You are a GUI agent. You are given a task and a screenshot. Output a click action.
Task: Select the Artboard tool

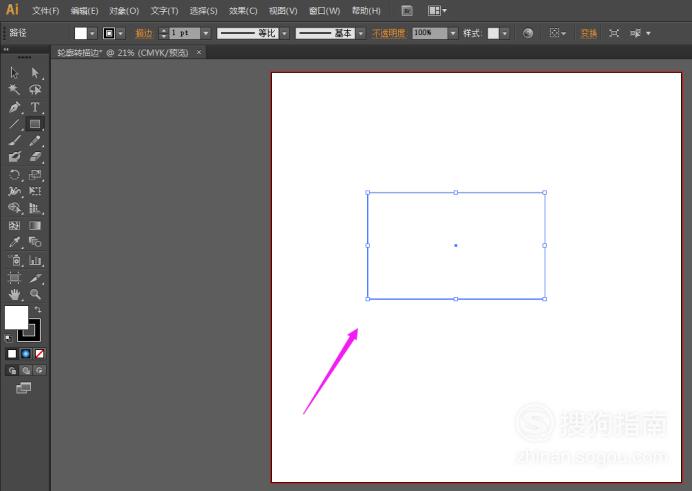(x=15, y=278)
